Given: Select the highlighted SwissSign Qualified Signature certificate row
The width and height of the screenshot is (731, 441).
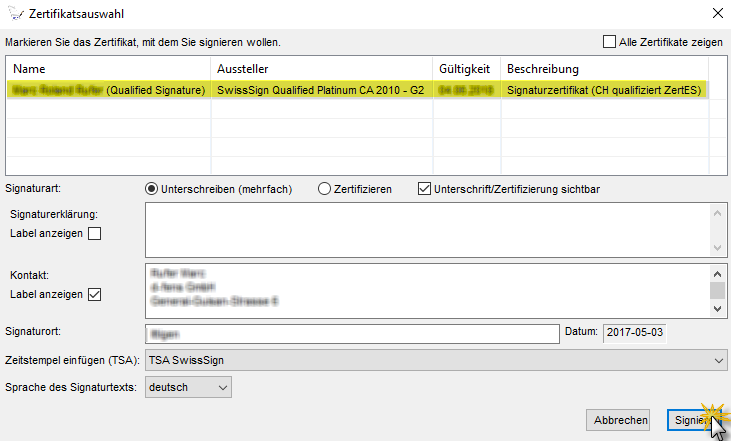Looking at the screenshot, I should (356, 90).
